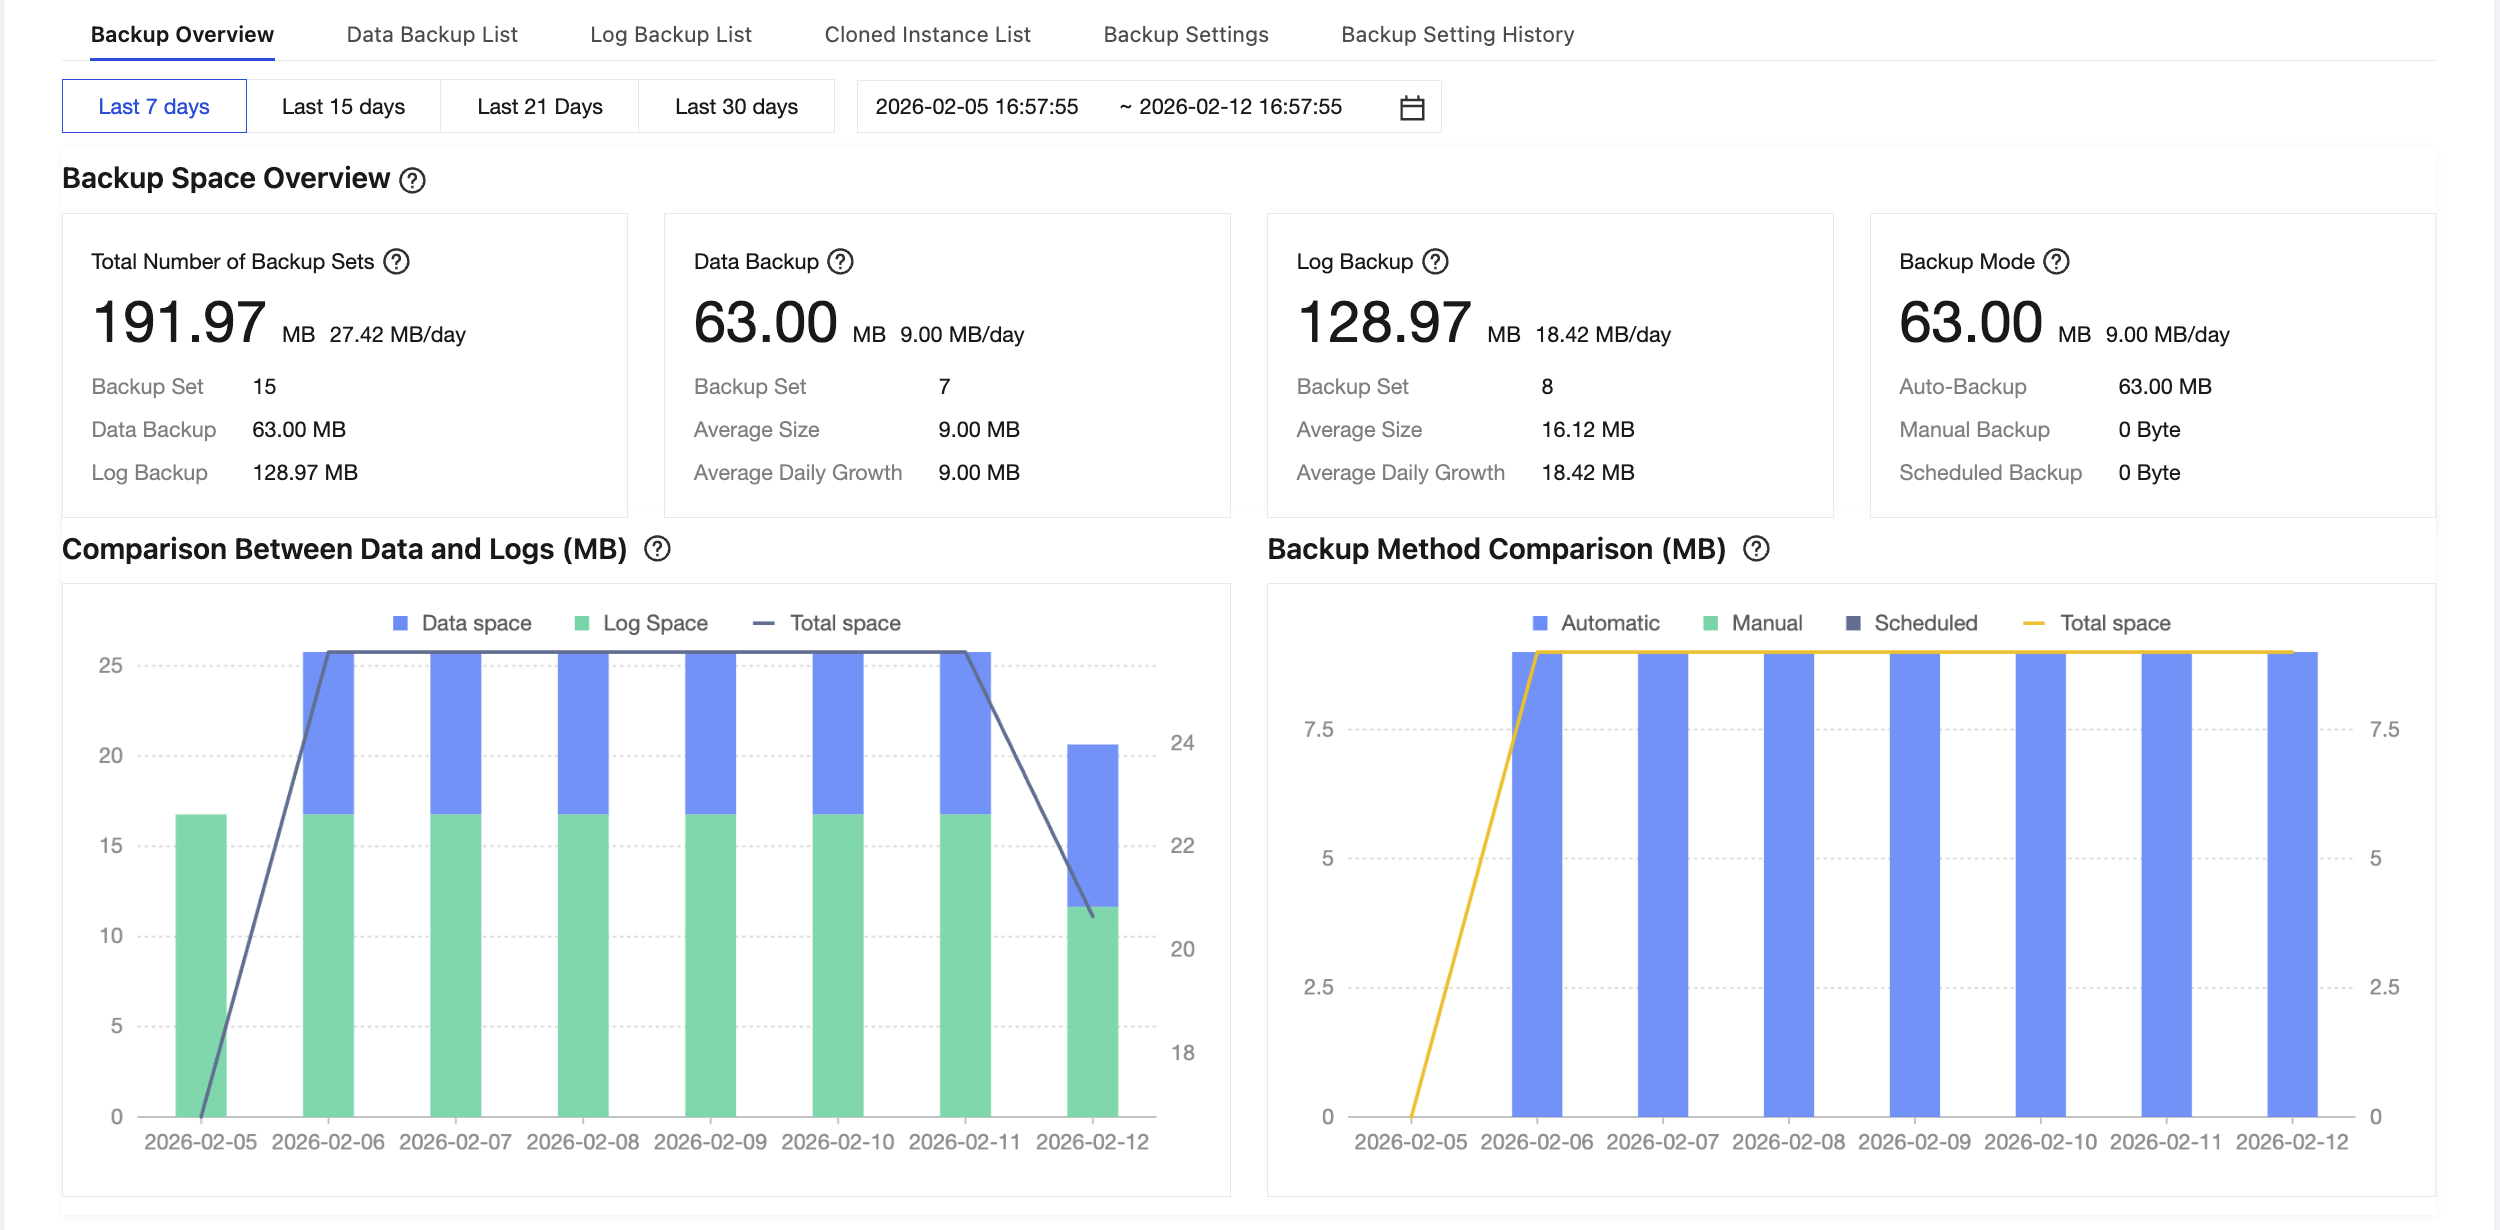Click the Backup Mode card help icon
The width and height of the screenshot is (2500, 1230).
(2056, 262)
